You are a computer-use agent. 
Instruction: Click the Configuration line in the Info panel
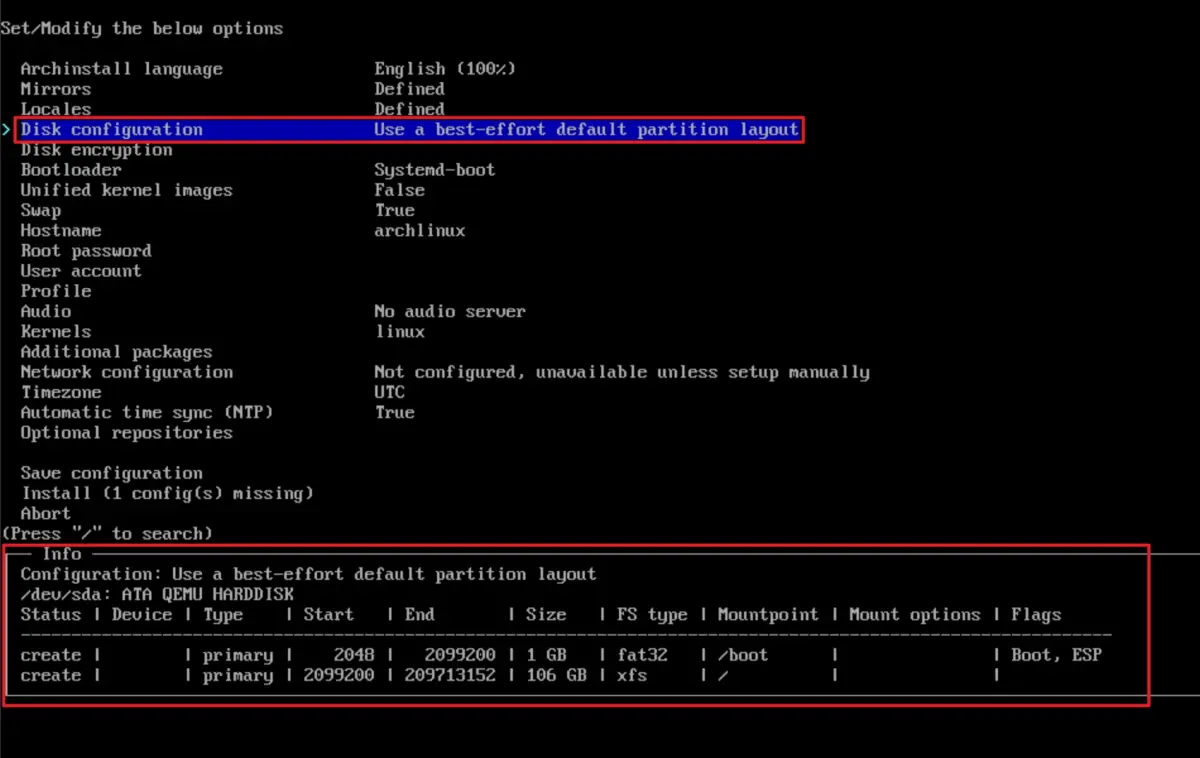[x=308, y=574]
